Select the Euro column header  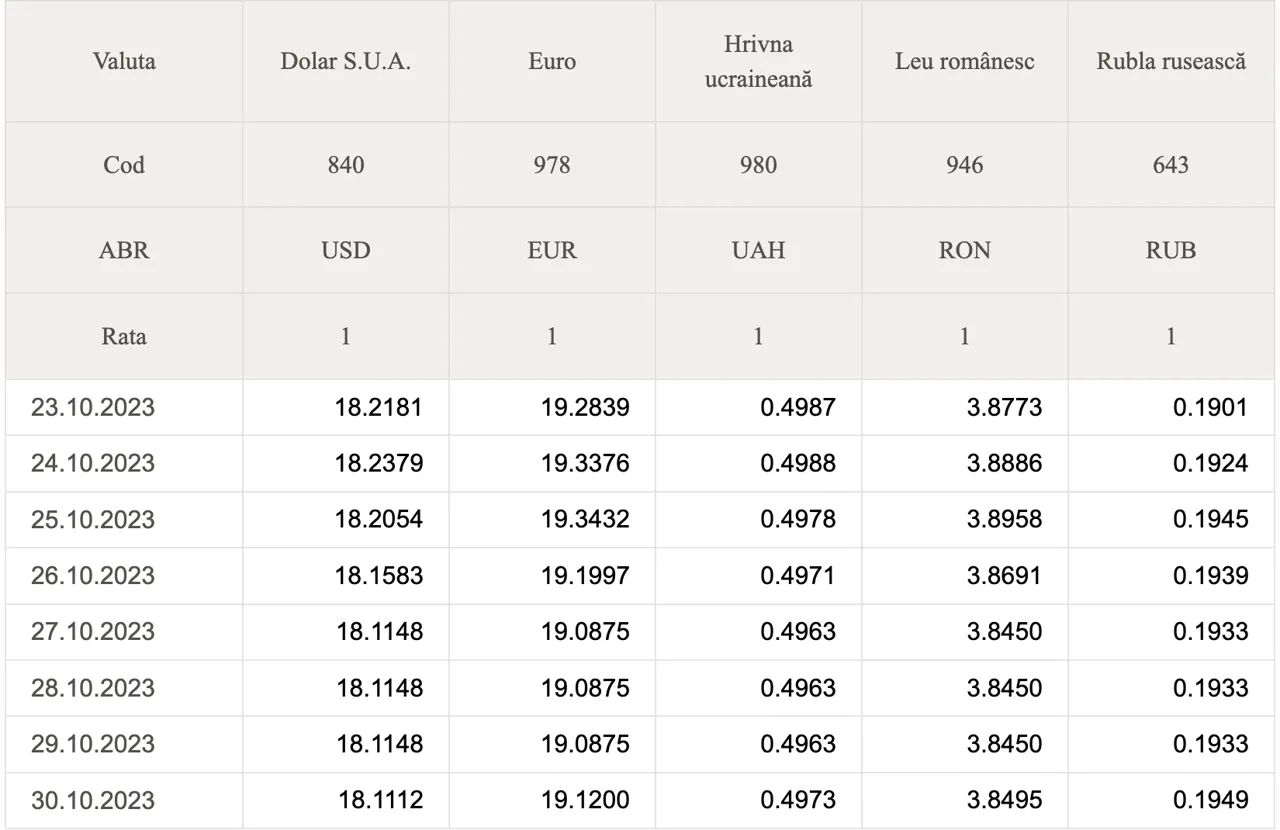[552, 61]
